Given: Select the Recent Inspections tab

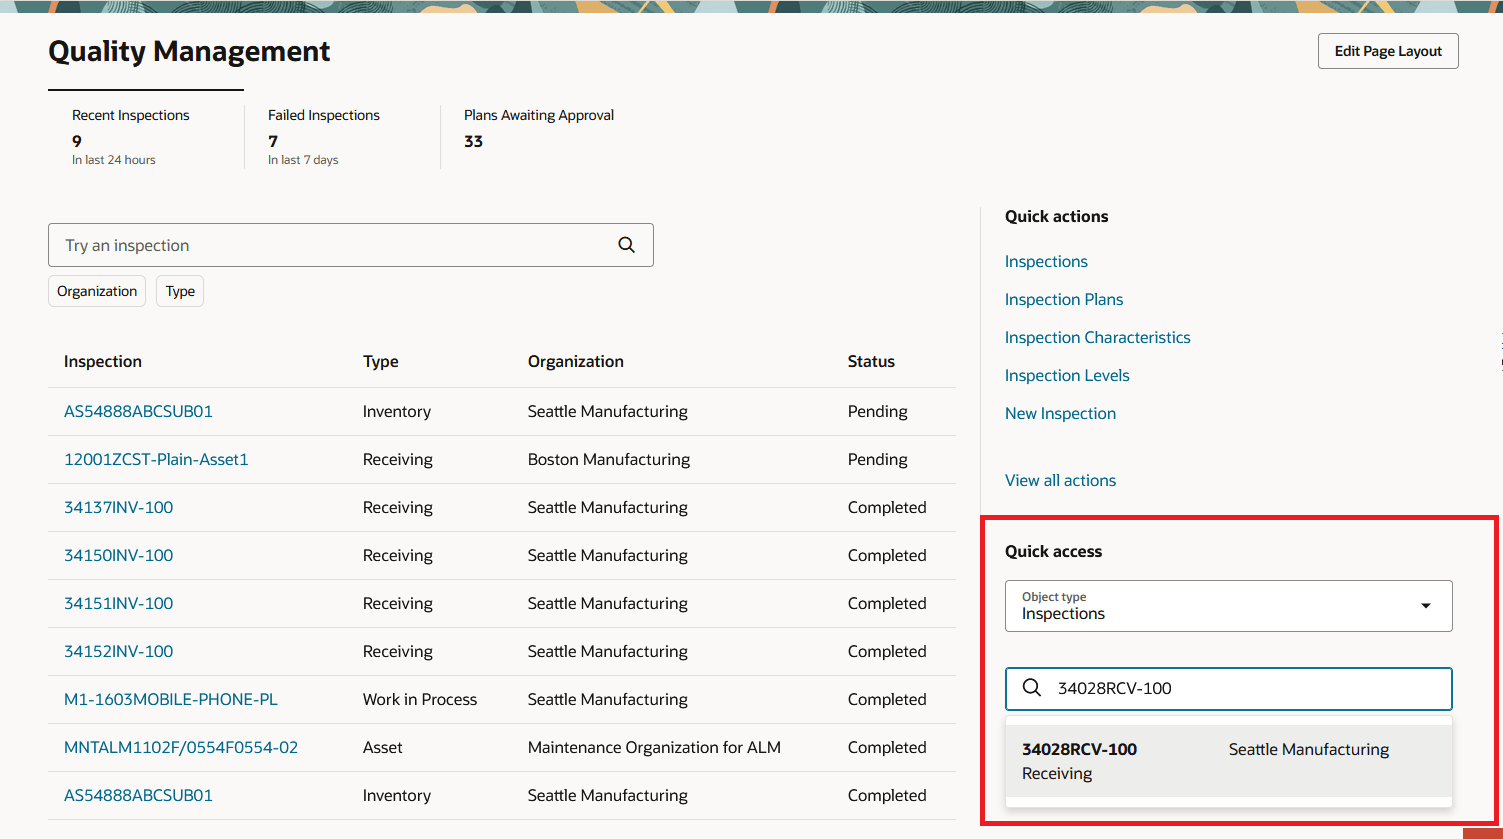Looking at the screenshot, I should coord(131,136).
